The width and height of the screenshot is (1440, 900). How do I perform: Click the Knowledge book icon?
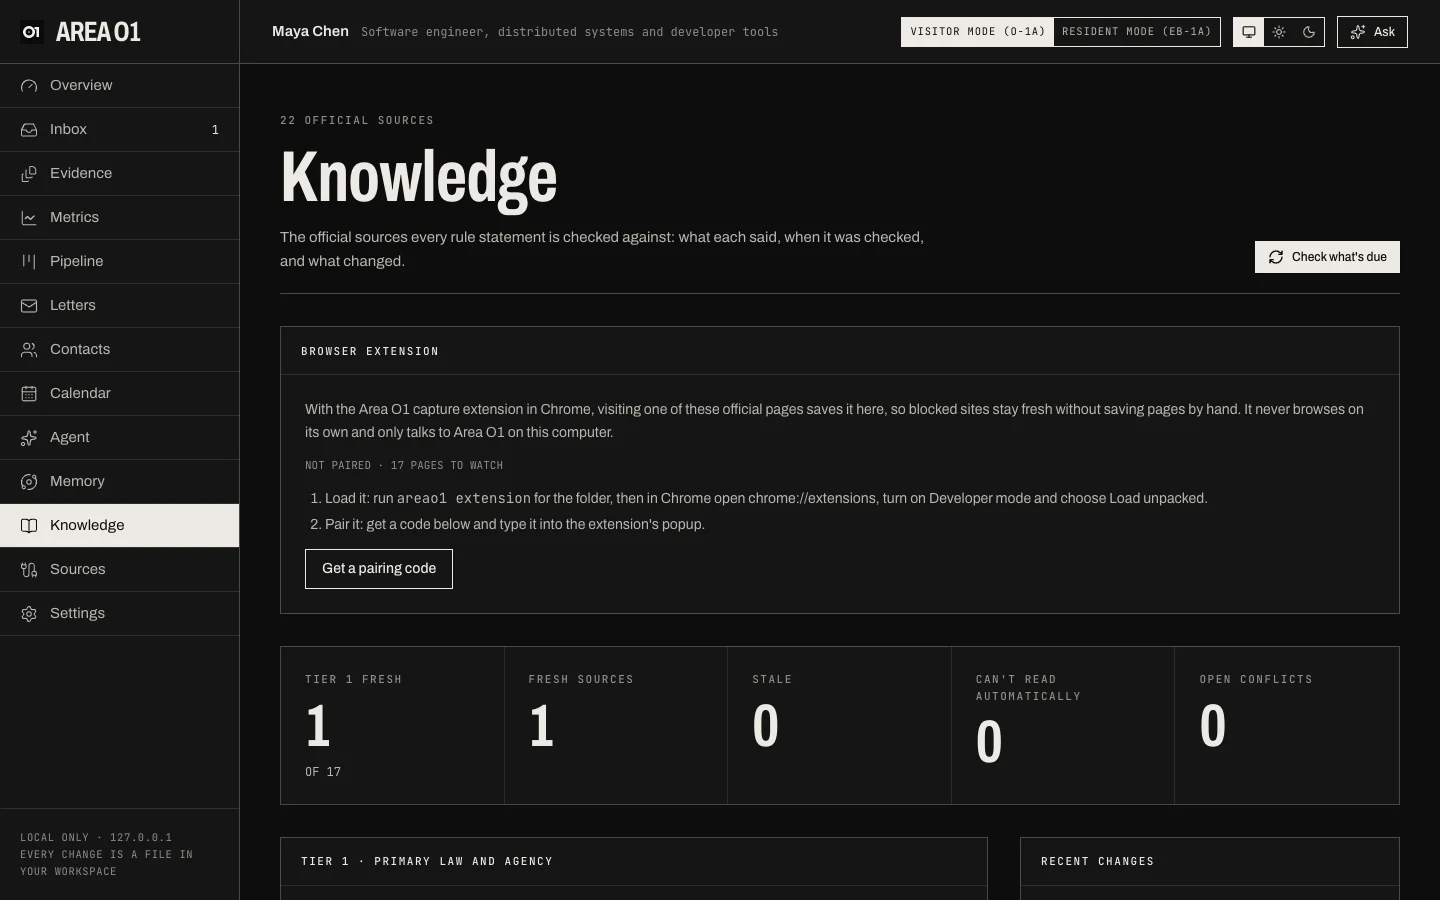point(29,526)
